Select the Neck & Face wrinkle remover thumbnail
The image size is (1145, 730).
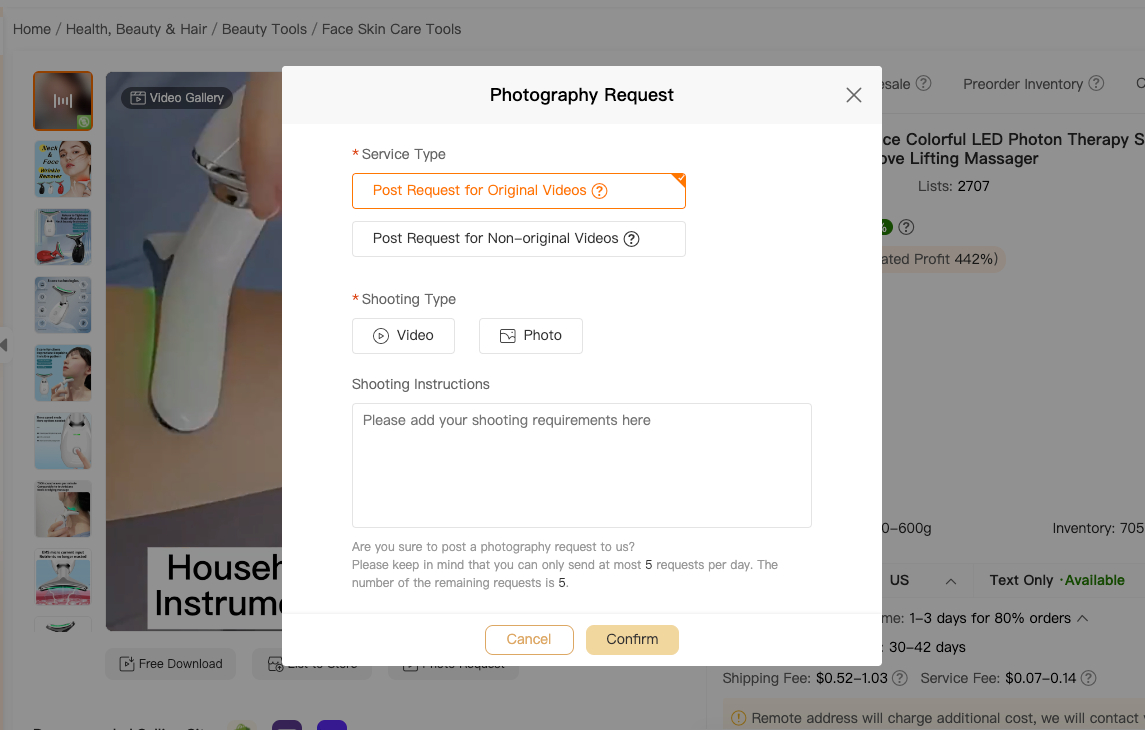63,169
